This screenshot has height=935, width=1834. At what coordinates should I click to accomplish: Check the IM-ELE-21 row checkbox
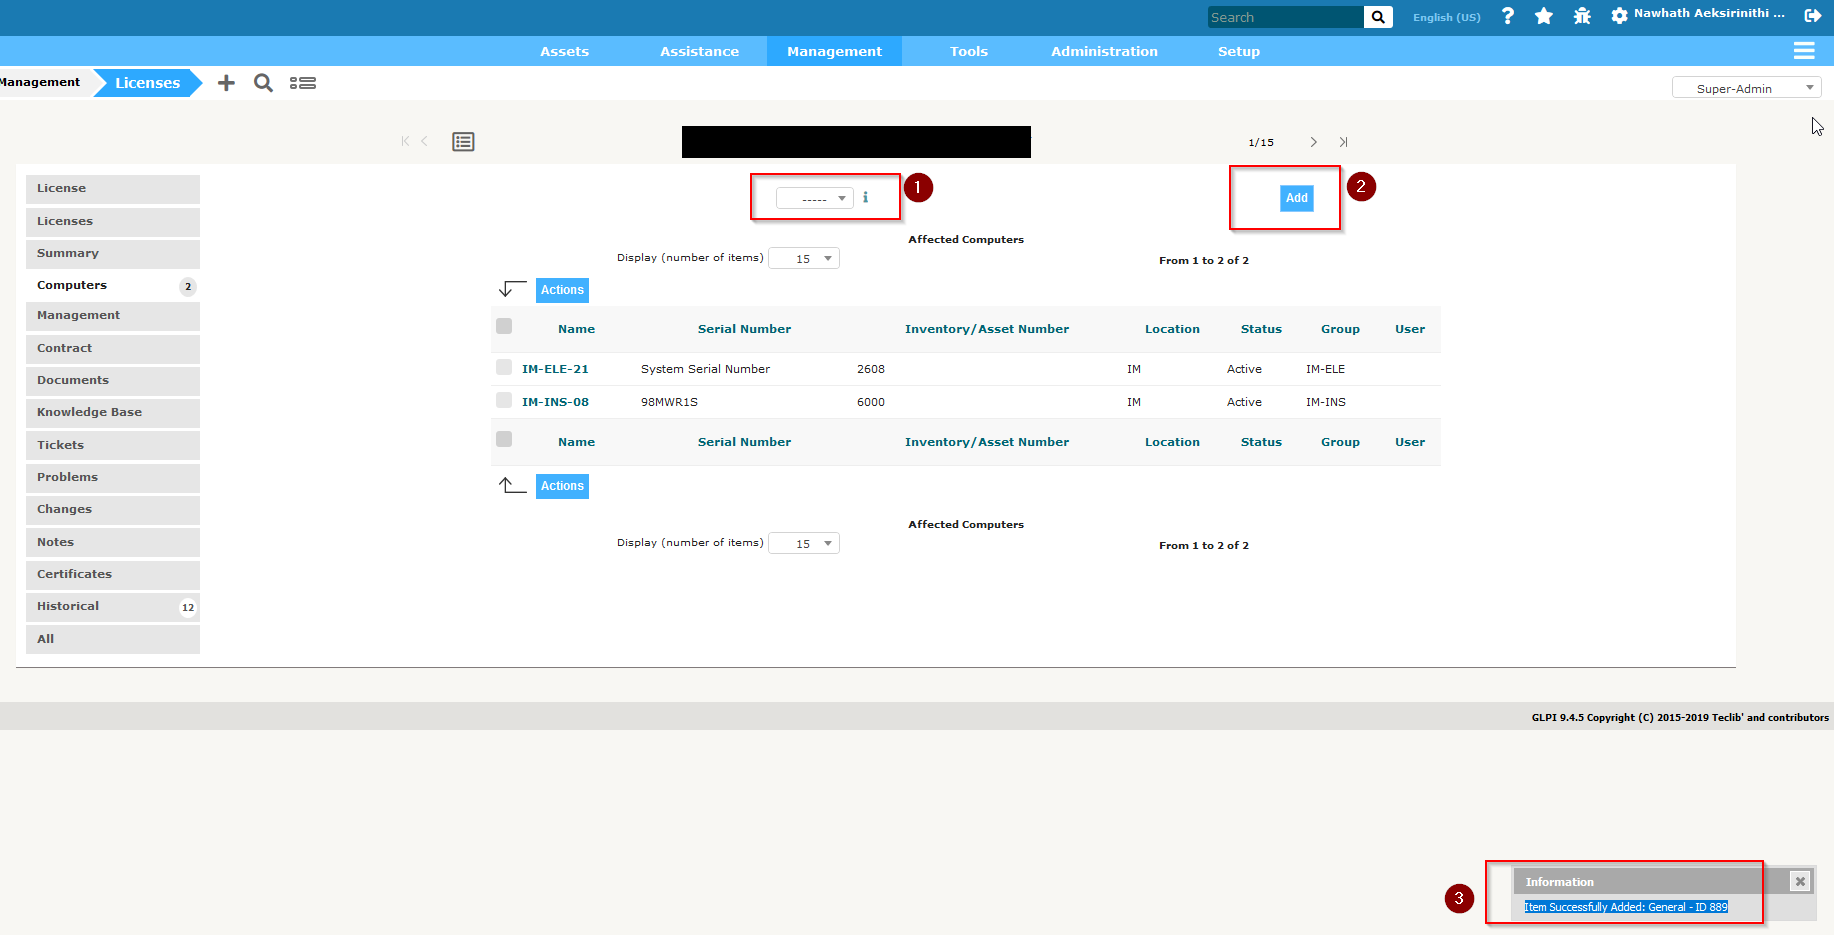point(504,367)
